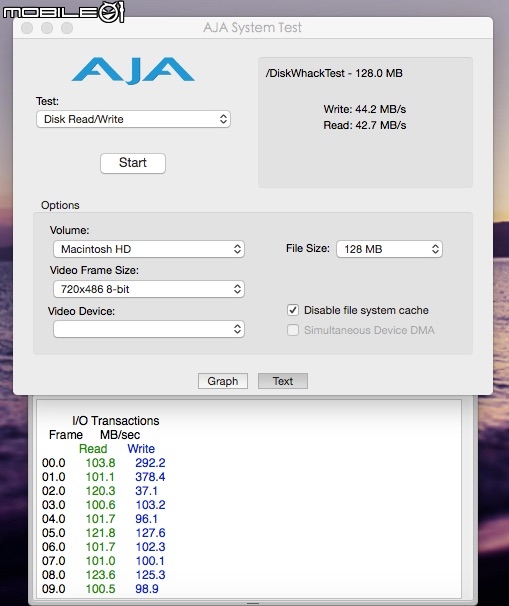Click the AJA System Test window title

[x=252, y=27]
